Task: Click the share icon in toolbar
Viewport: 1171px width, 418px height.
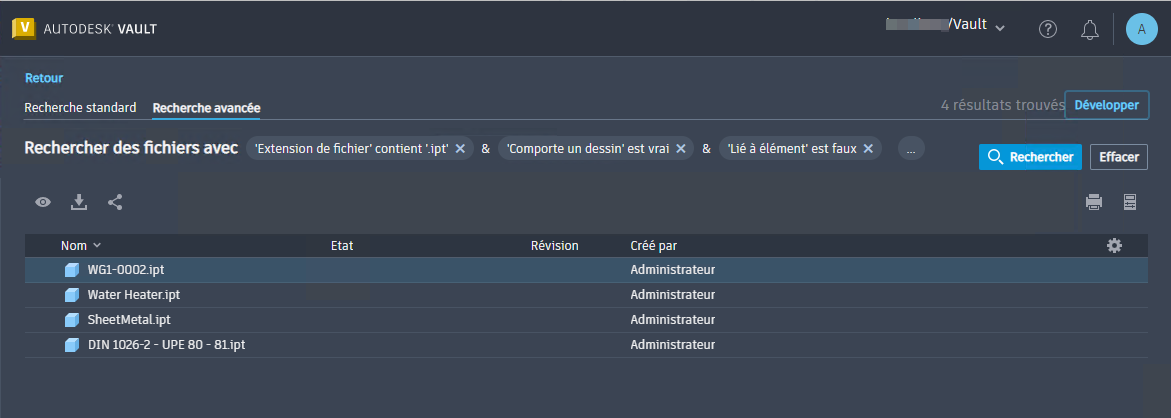Action: coord(115,202)
